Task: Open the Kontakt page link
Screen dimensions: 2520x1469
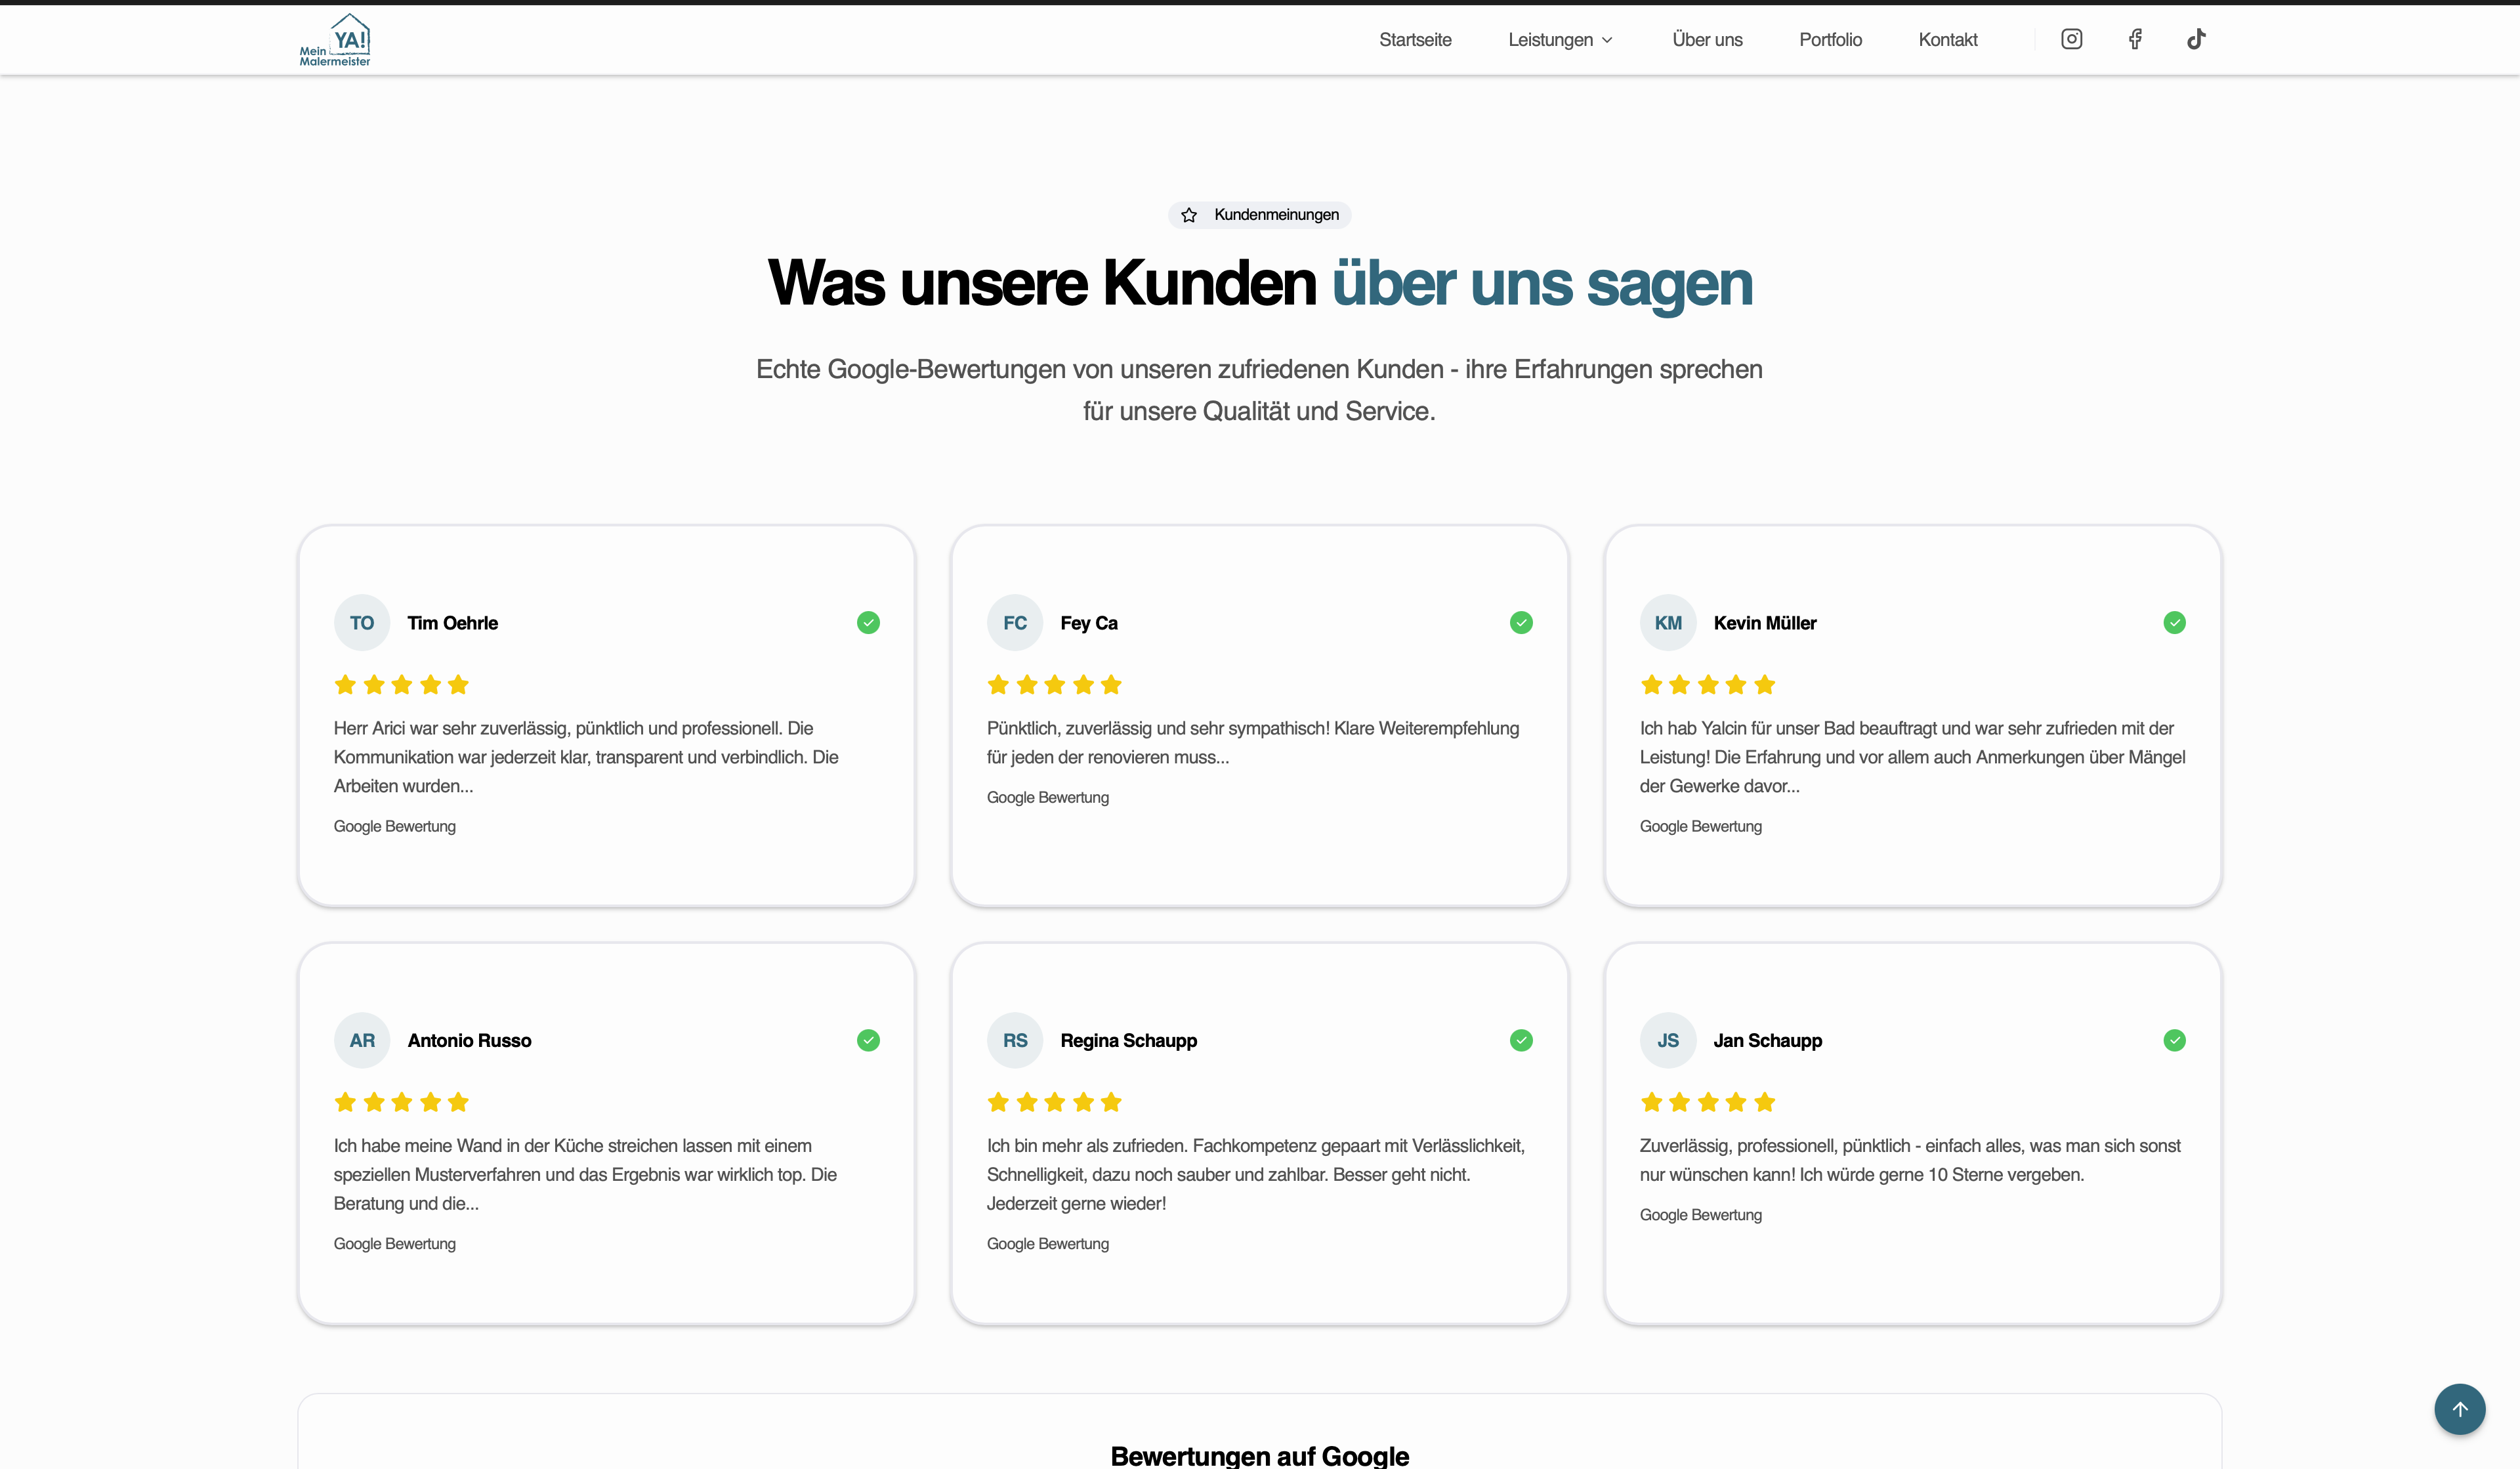Action: [1947, 40]
